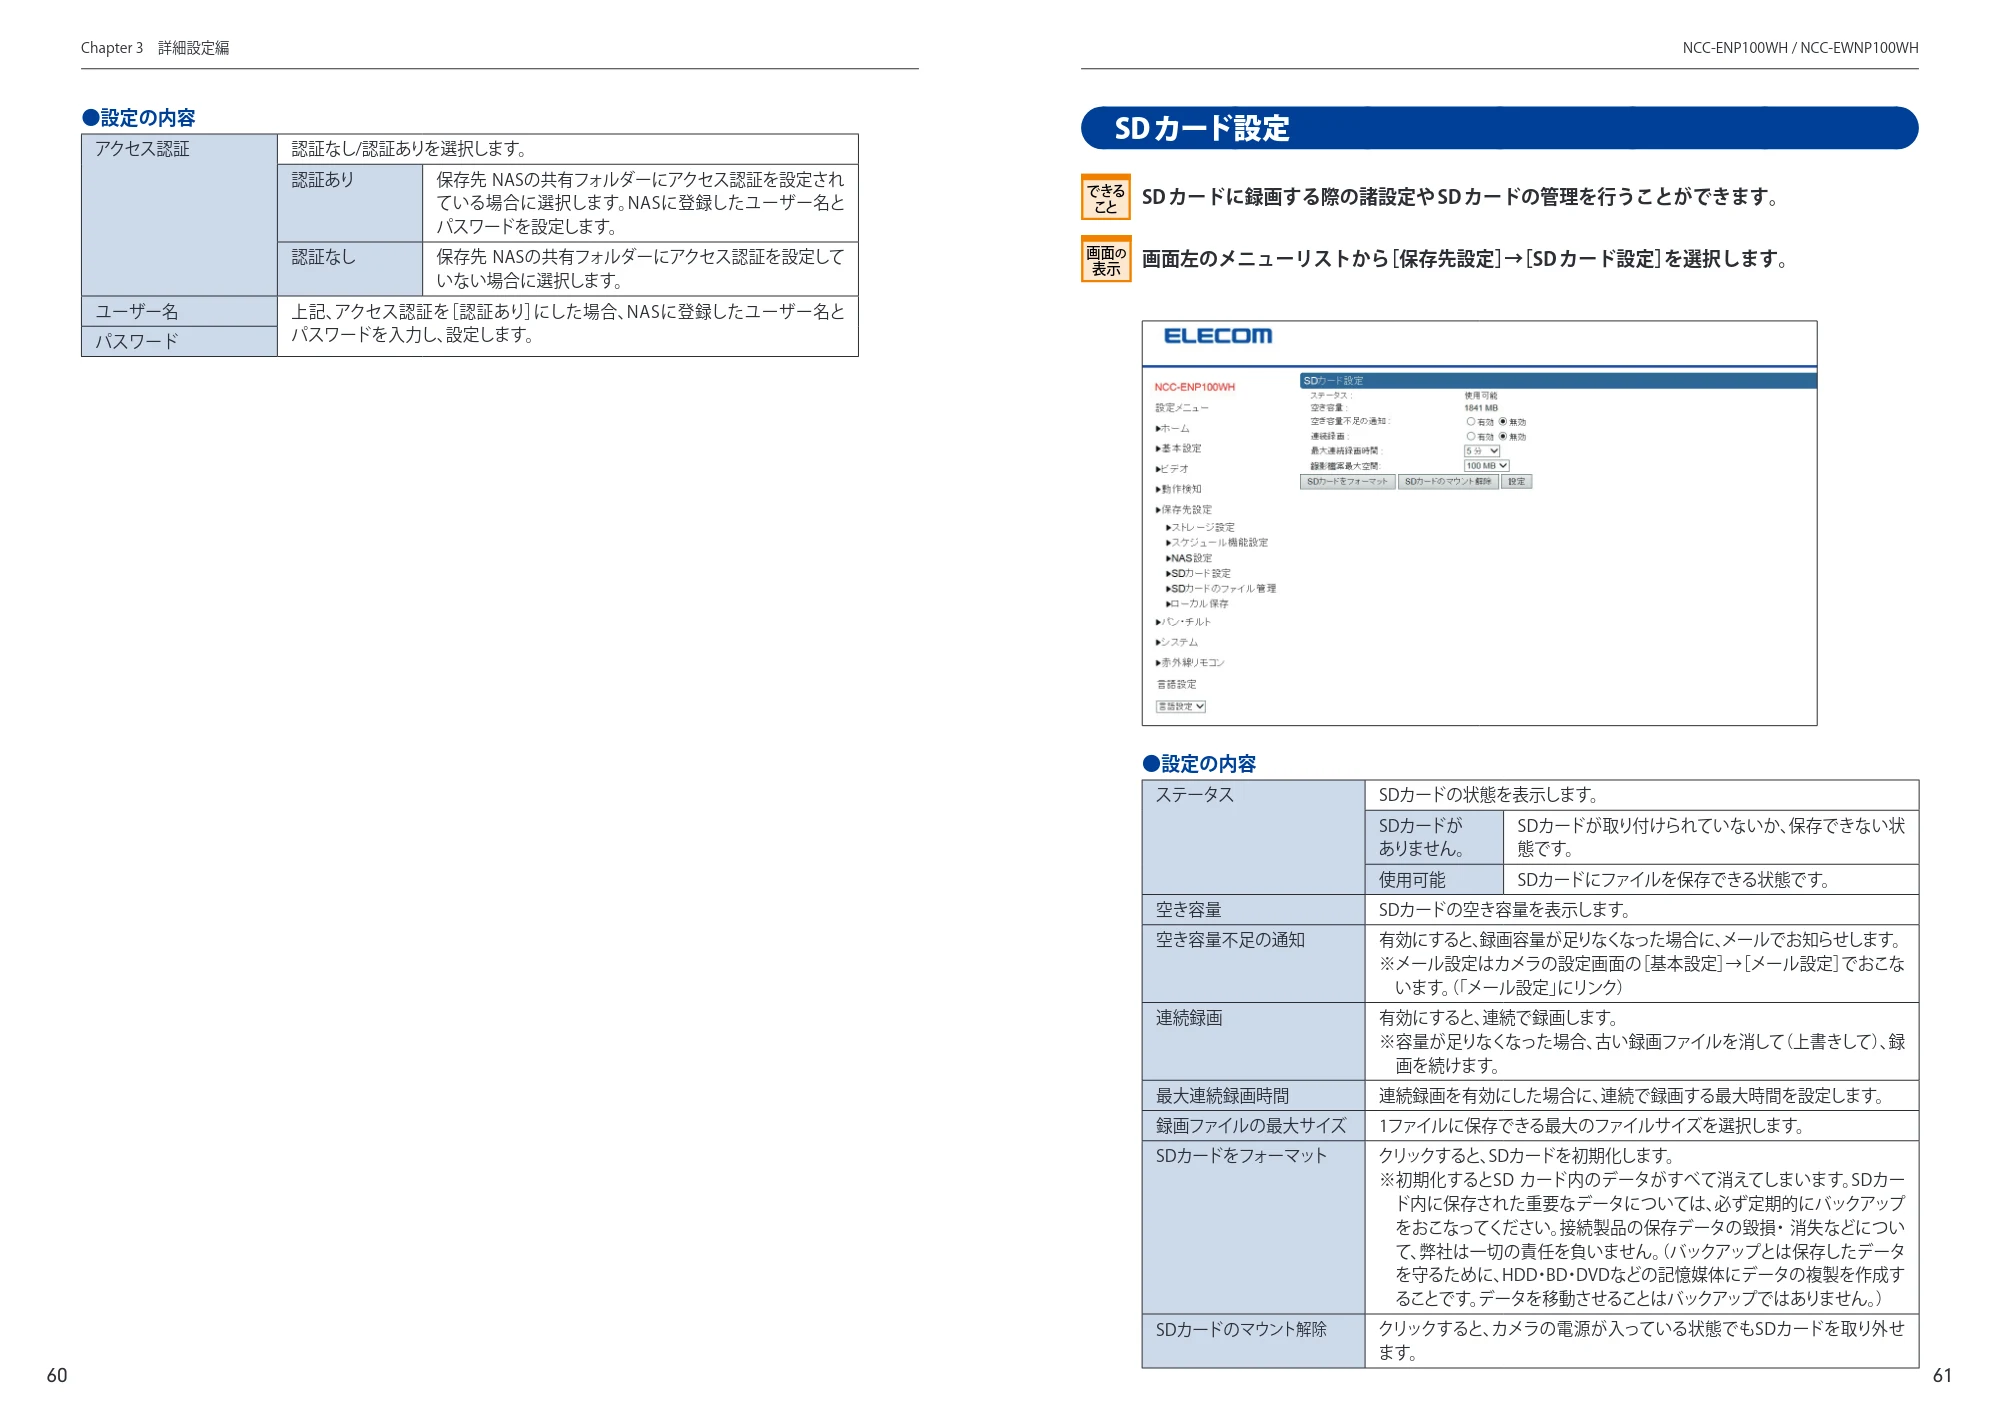Screen dimensions: 2000x1419
Task: Open the 動作検知 menu item
Action: tap(1179, 489)
